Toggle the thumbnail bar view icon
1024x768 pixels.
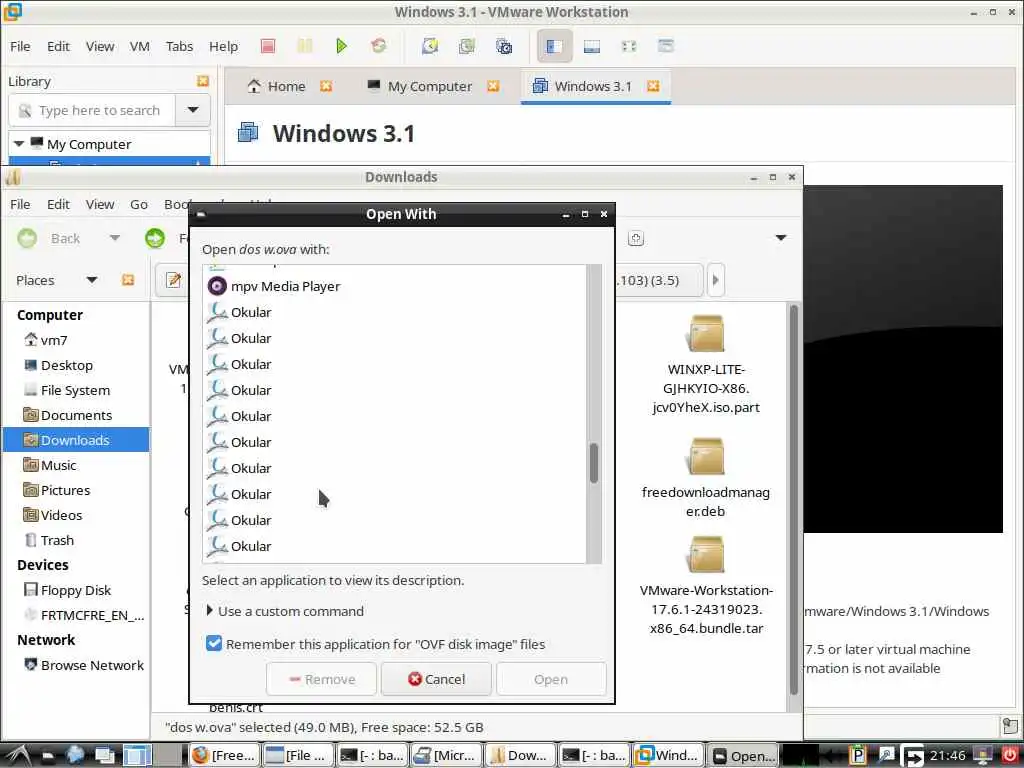click(592, 46)
